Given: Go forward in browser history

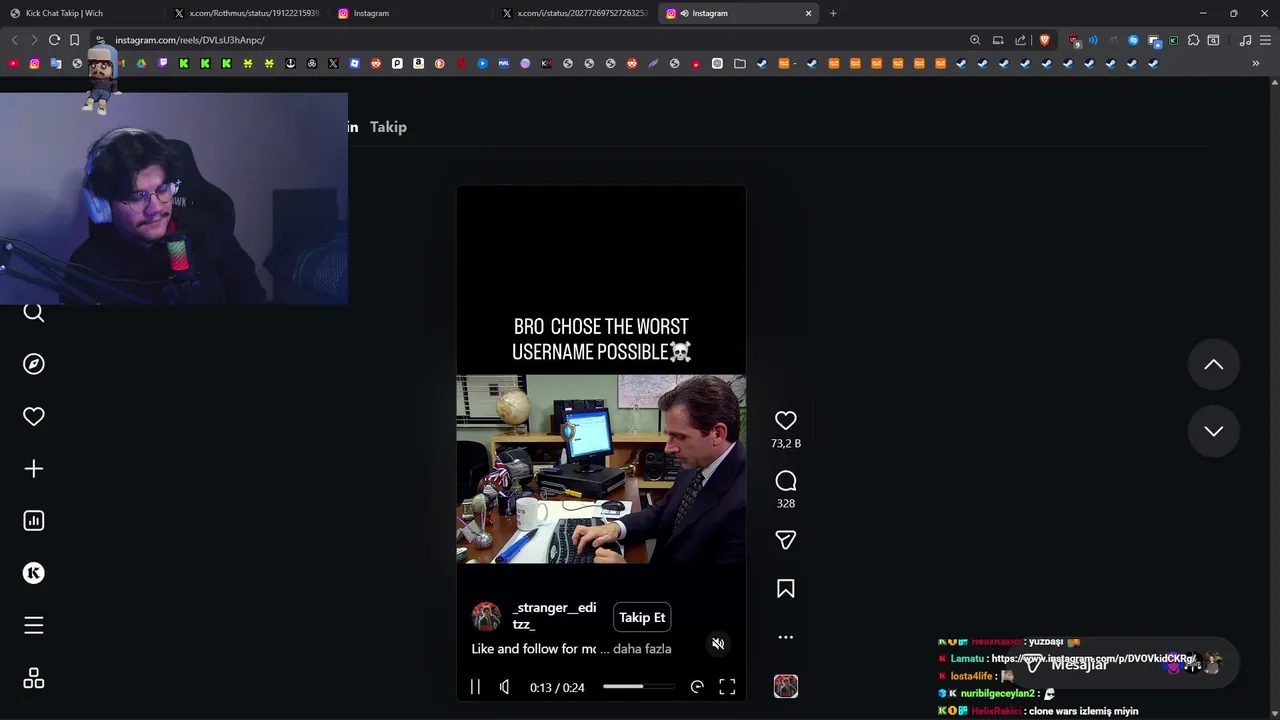Looking at the screenshot, I should [x=33, y=40].
